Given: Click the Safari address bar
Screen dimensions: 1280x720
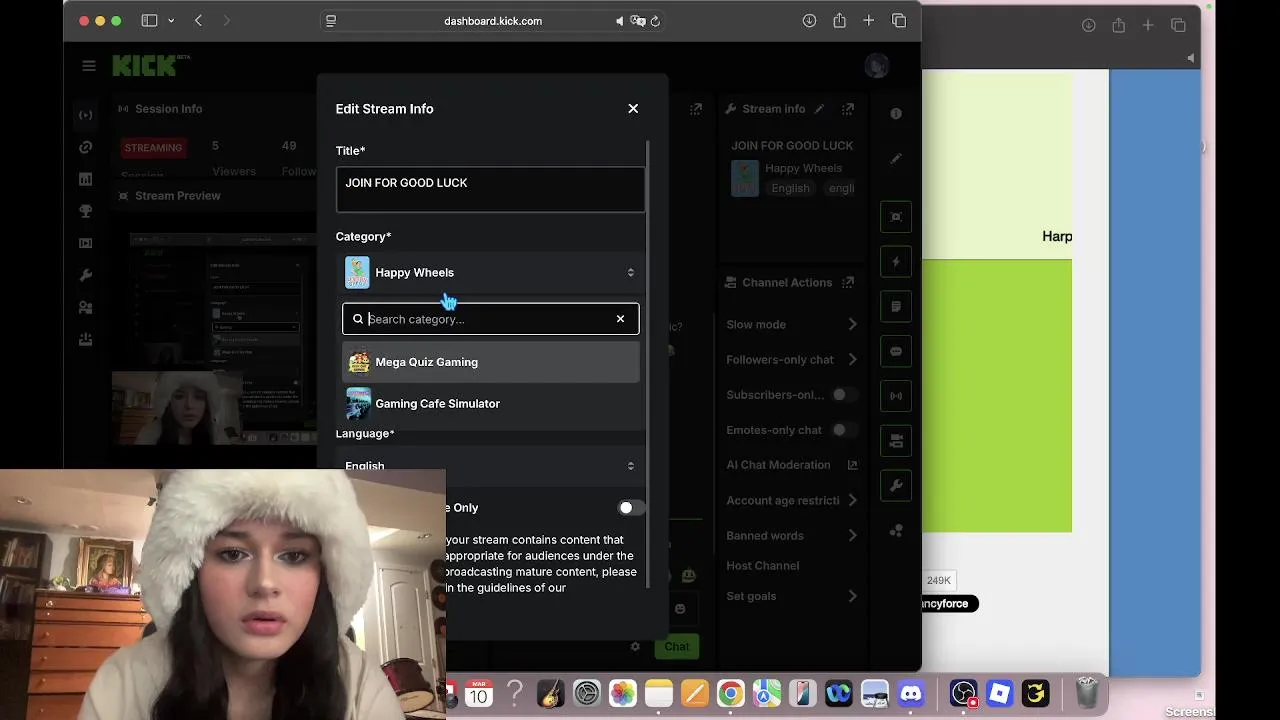Looking at the screenshot, I should 492,21.
